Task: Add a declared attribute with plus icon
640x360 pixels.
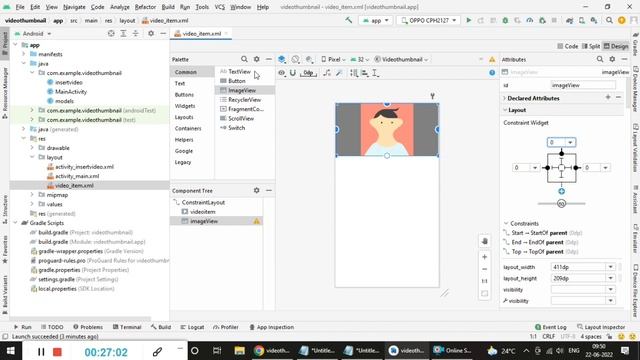Action: 608,97
